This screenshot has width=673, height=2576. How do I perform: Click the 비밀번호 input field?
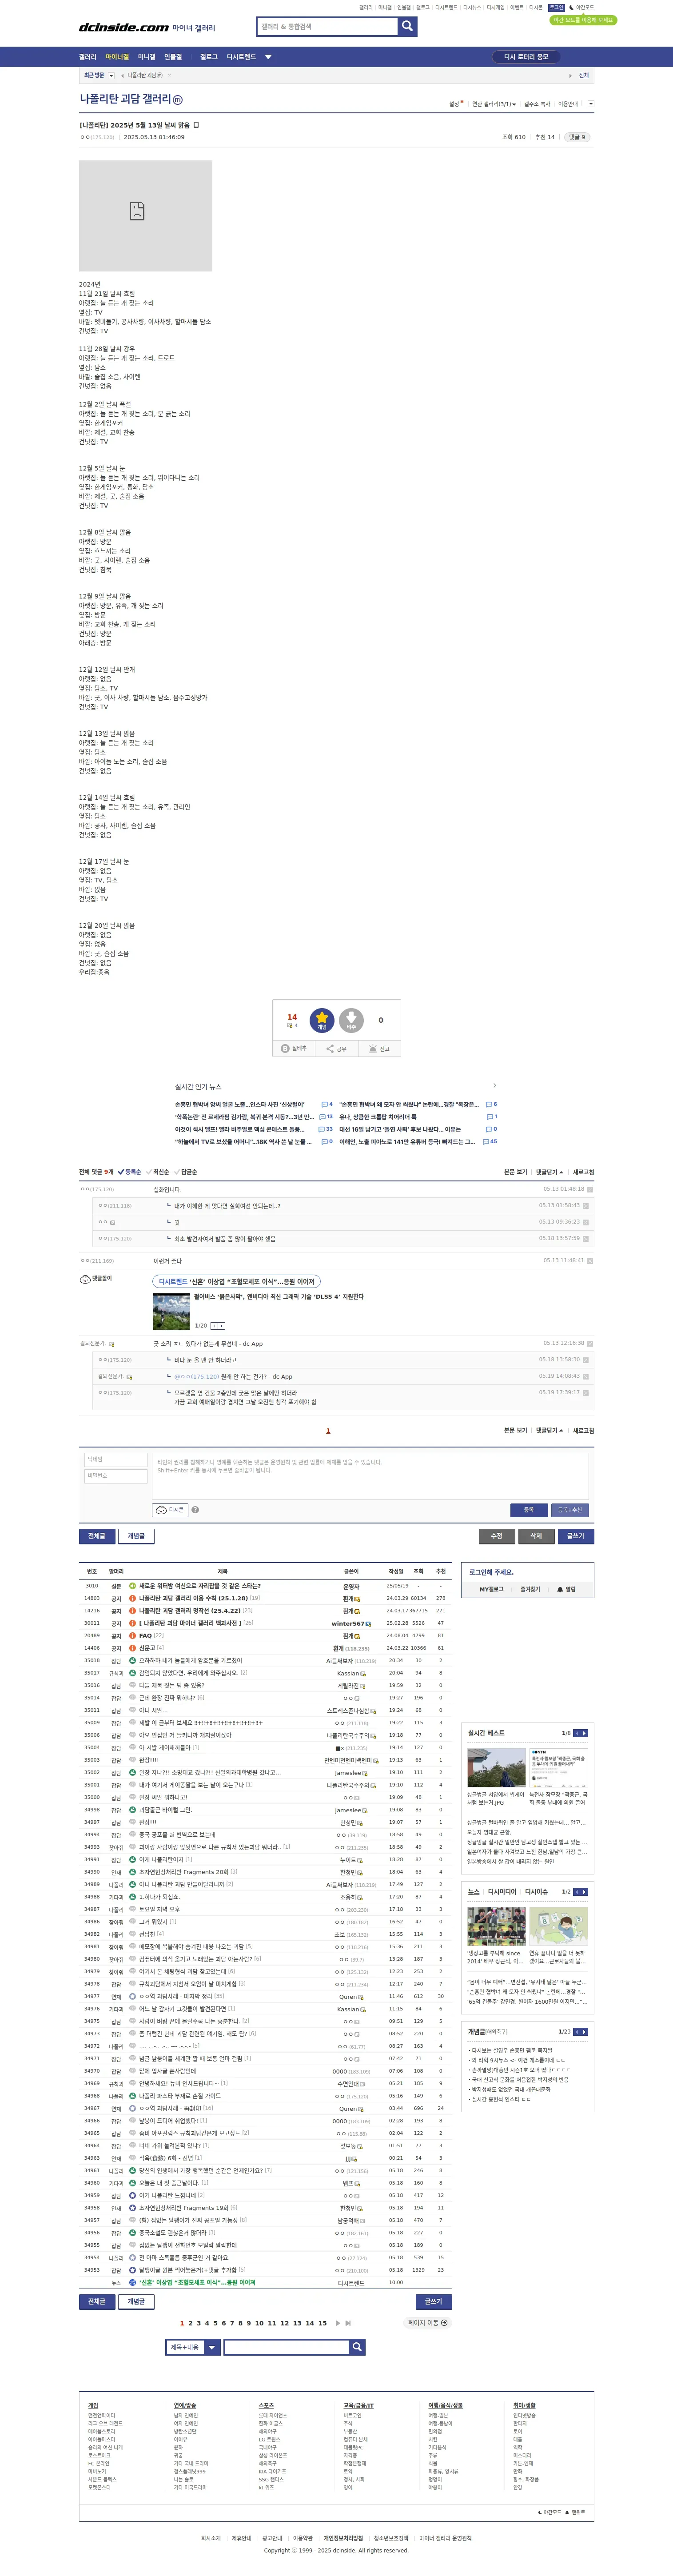(x=116, y=1476)
